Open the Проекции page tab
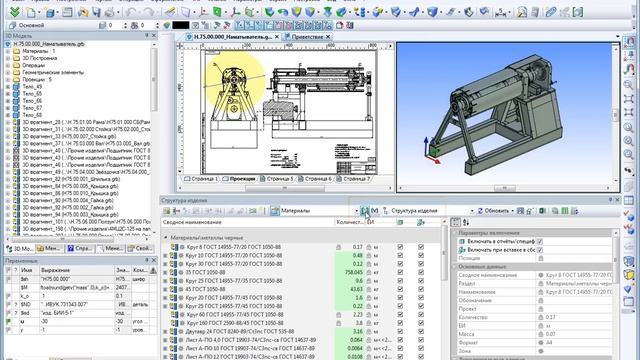Image resolution: width=640 pixels, height=360 pixels. pyautogui.click(x=239, y=179)
